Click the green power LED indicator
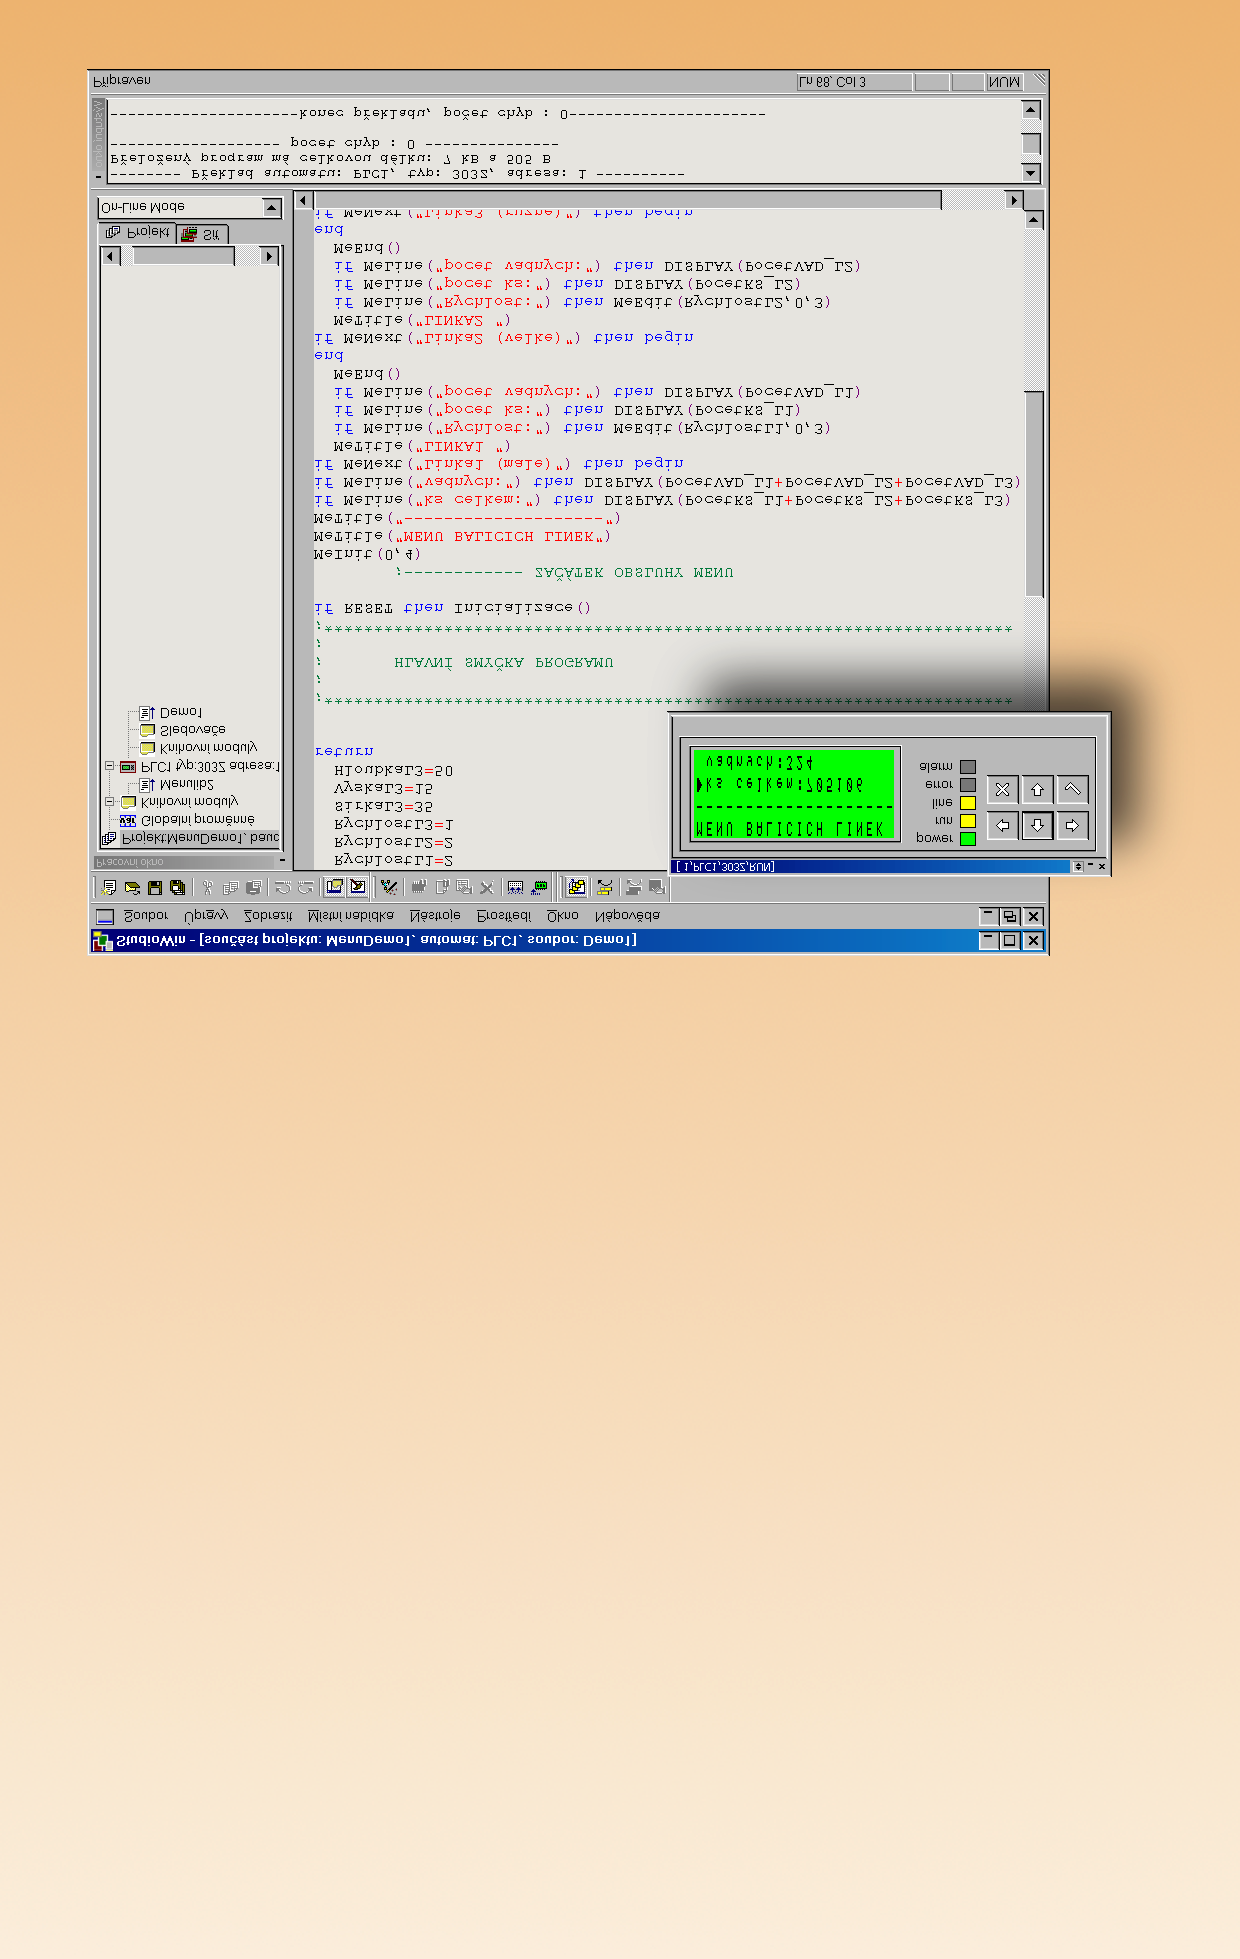Screen dimensions: 1240x1959 coord(968,839)
